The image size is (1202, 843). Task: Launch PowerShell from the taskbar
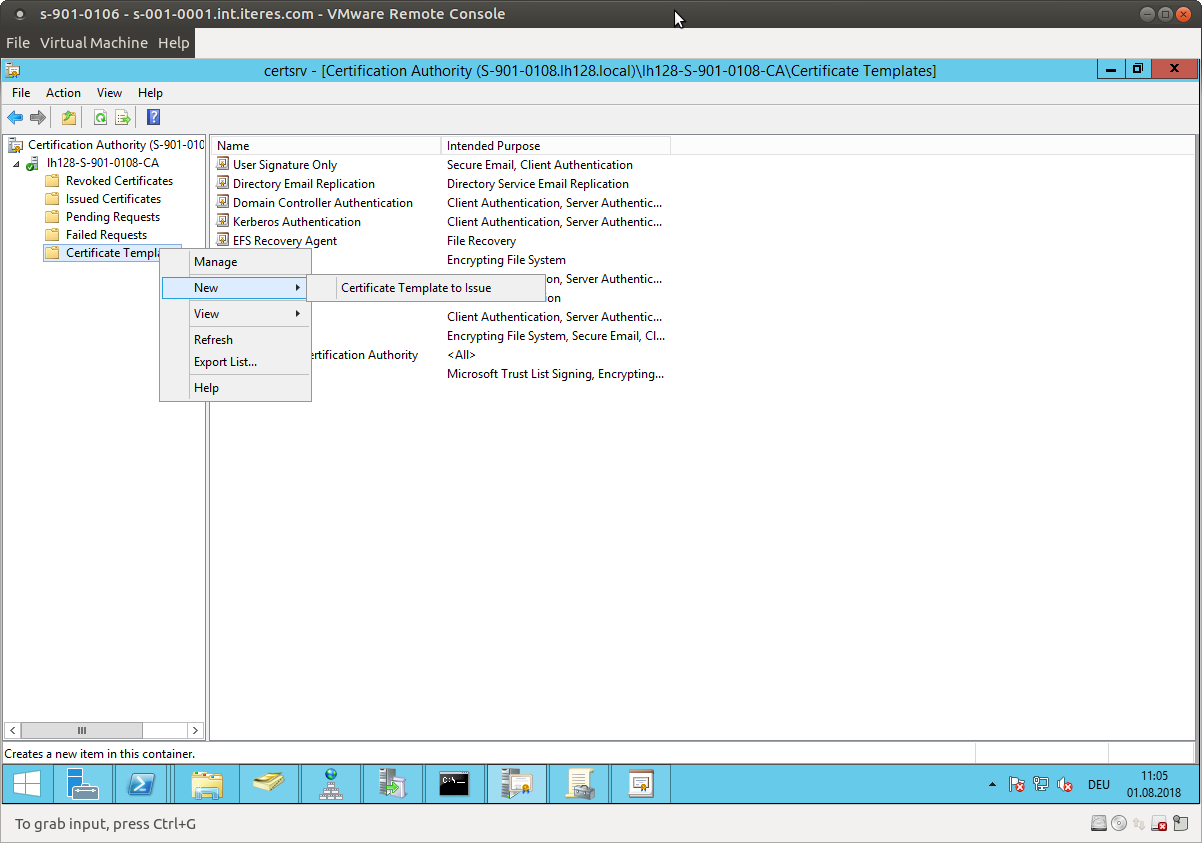coord(142,785)
